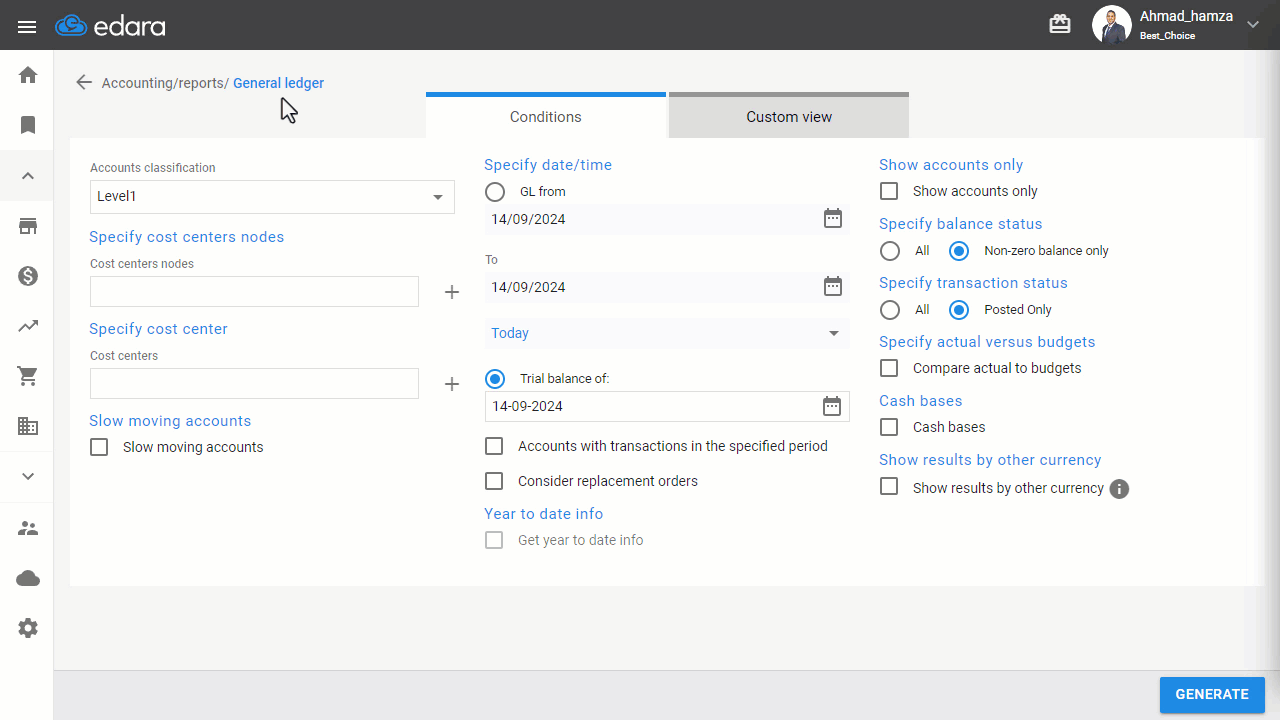Open the building sidebar icon
Screen dimensions: 1280x720
(x=28, y=426)
